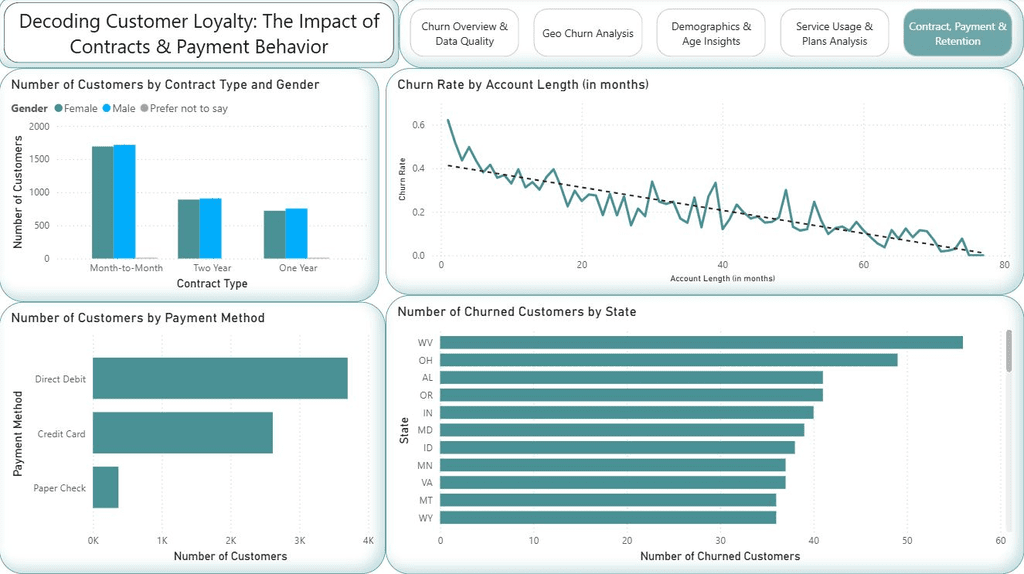Open Service Usage & Plans Analysis tab

click(834, 34)
